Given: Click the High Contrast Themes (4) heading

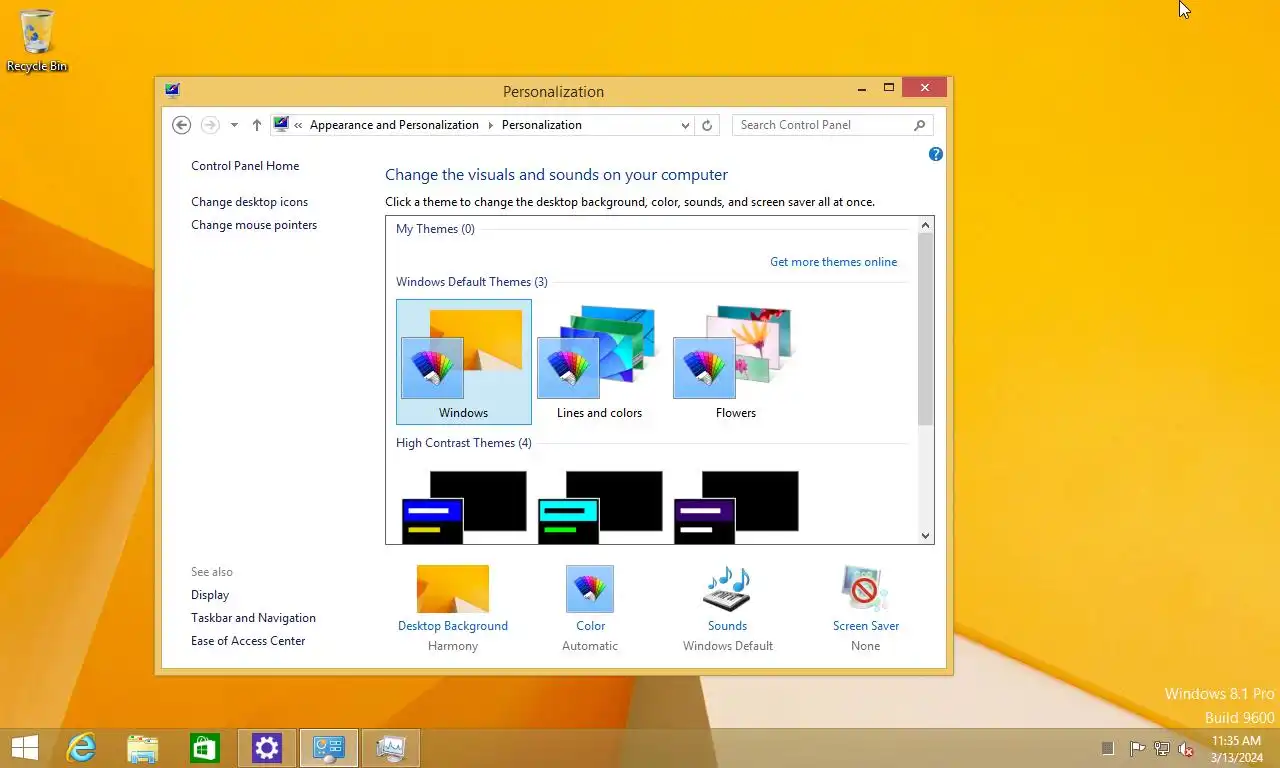Looking at the screenshot, I should [464, 443].
